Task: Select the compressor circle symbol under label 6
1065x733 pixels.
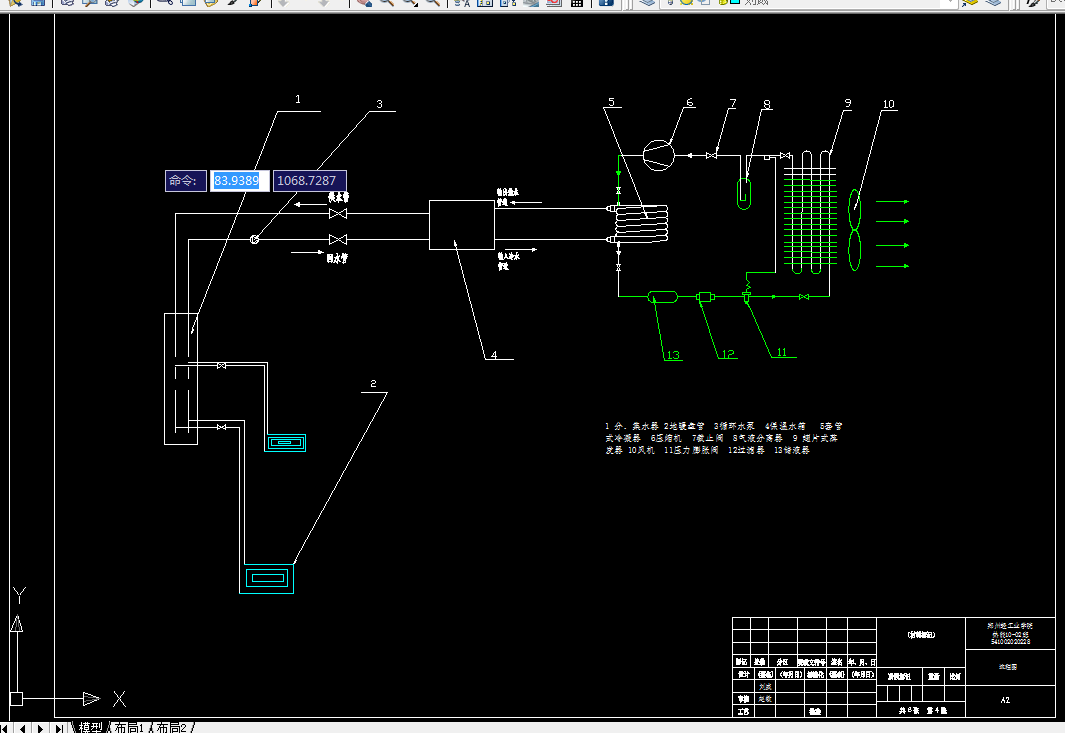Action: click(x=658, y=155)
